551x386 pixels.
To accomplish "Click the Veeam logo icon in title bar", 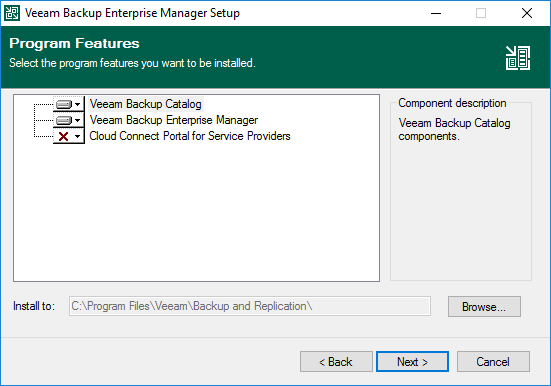I will pos(12,13).
